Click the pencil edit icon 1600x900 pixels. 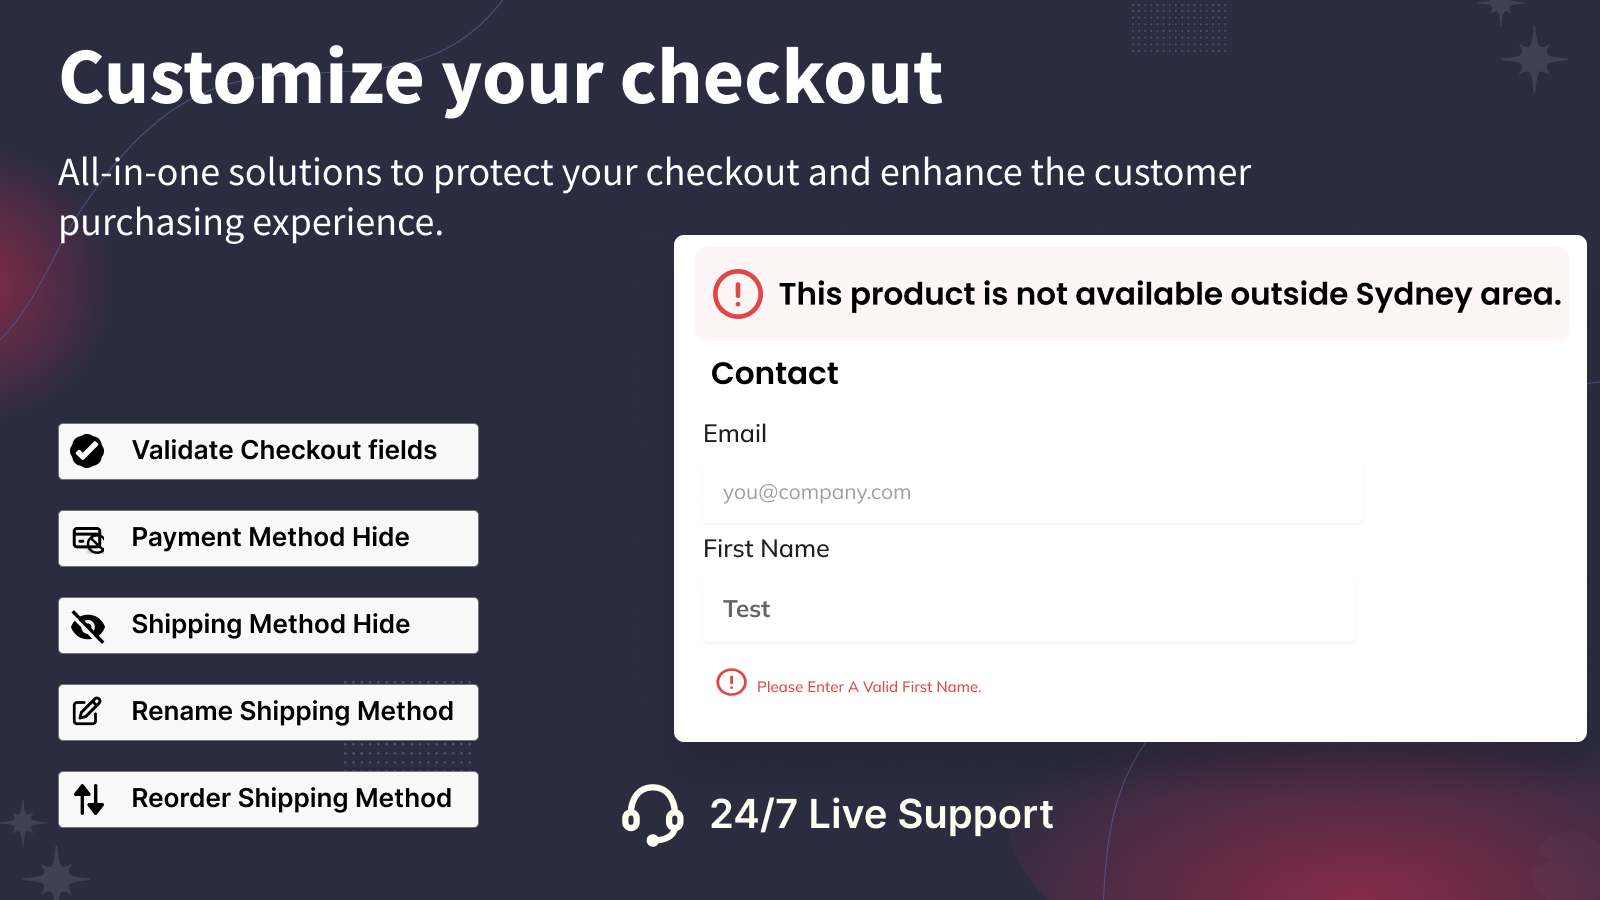pyautogui.click(x=87, y=712)
